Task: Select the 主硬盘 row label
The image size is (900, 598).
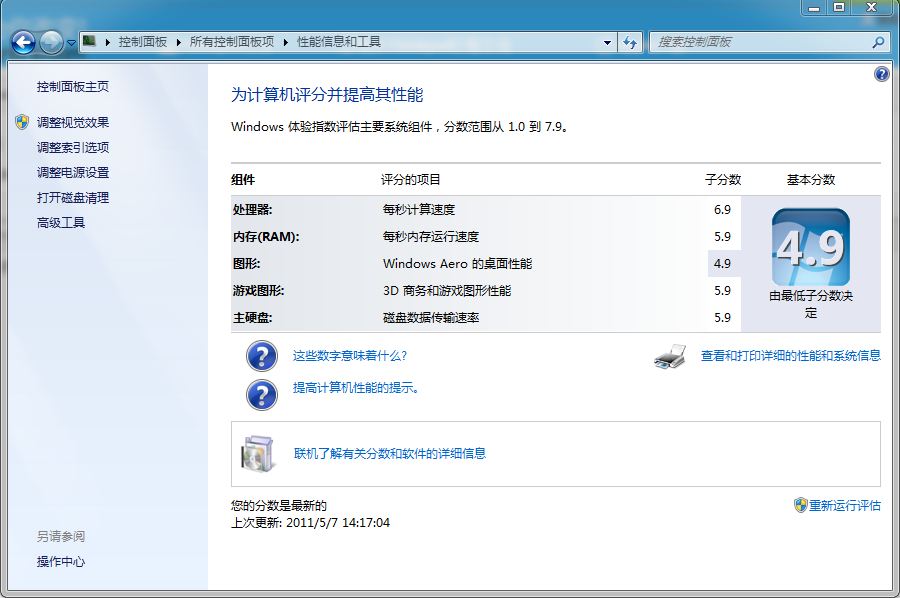Action: 253,317
